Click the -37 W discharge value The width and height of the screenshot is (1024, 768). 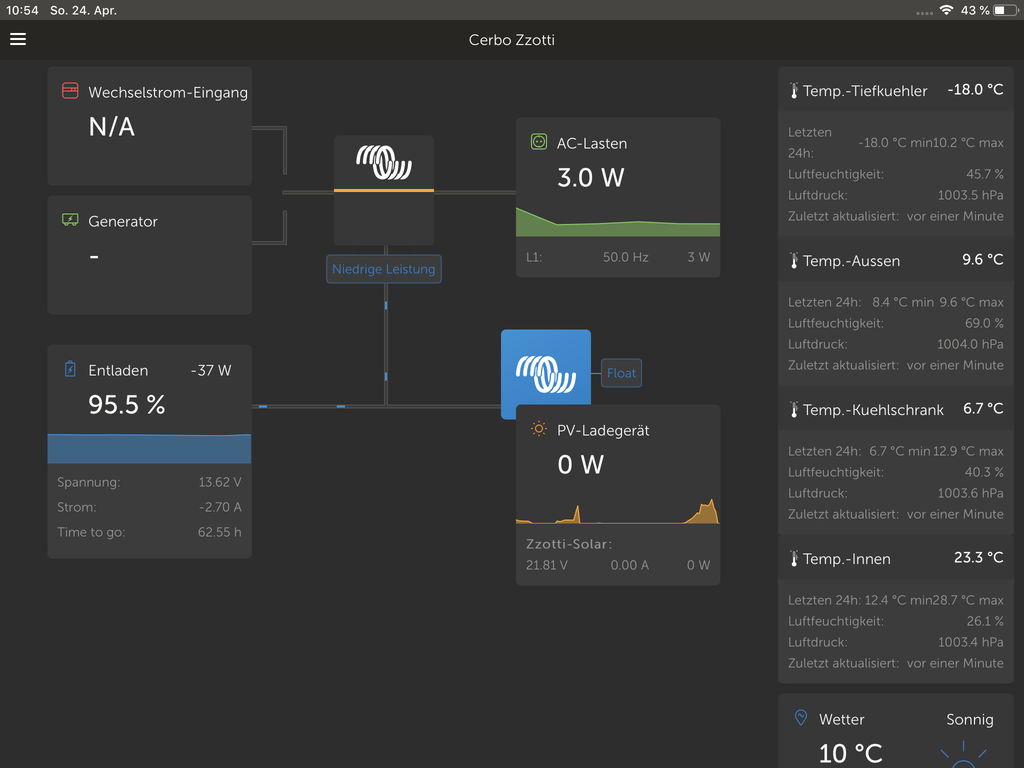tap(211, 370)
